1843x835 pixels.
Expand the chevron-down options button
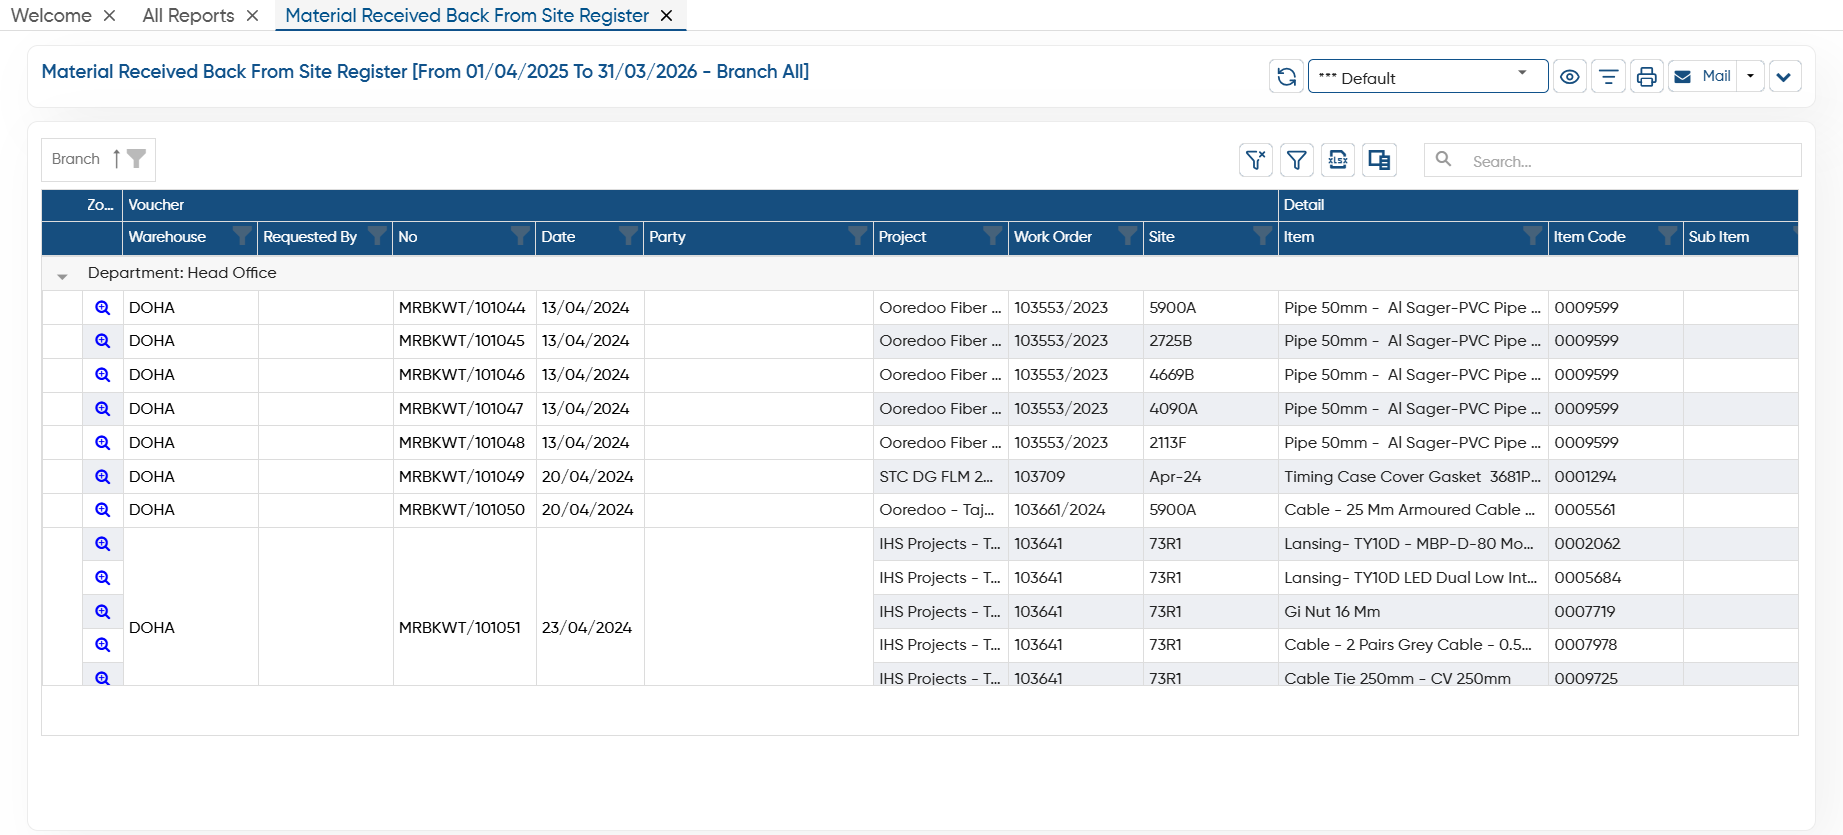(x=1784, y=76)
